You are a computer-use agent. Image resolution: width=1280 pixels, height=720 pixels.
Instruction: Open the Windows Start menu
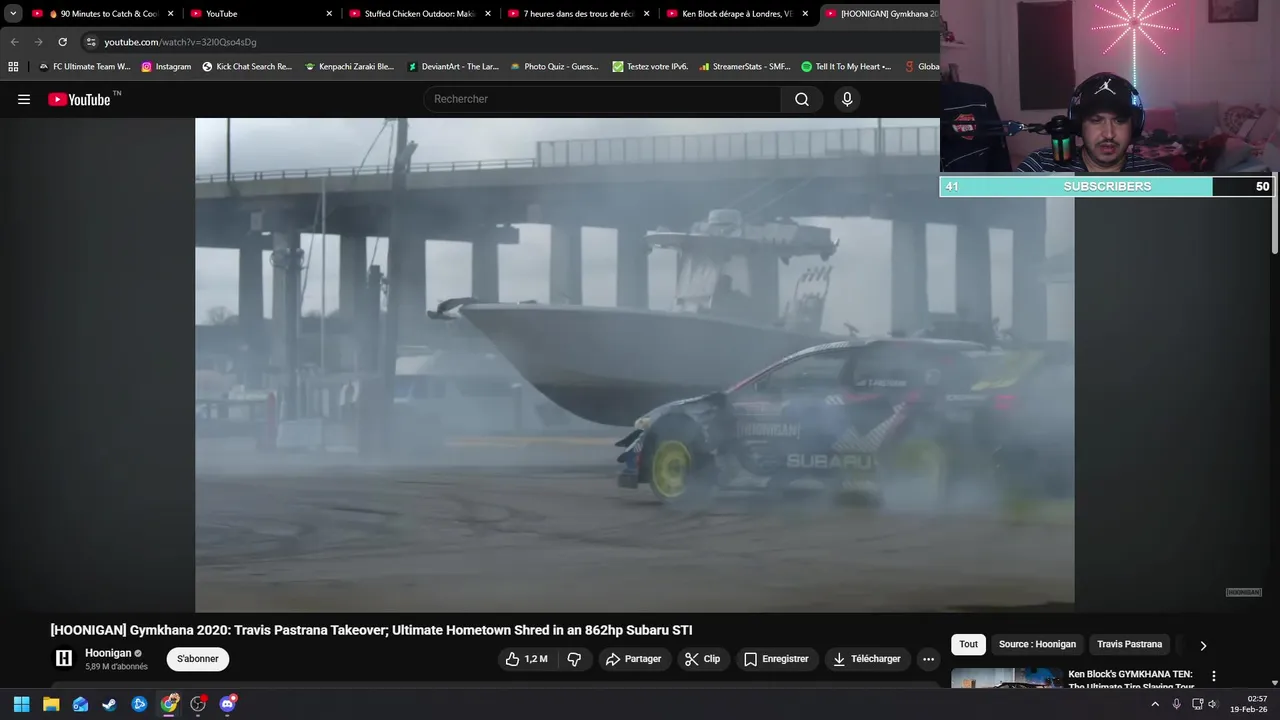(21, 704)
